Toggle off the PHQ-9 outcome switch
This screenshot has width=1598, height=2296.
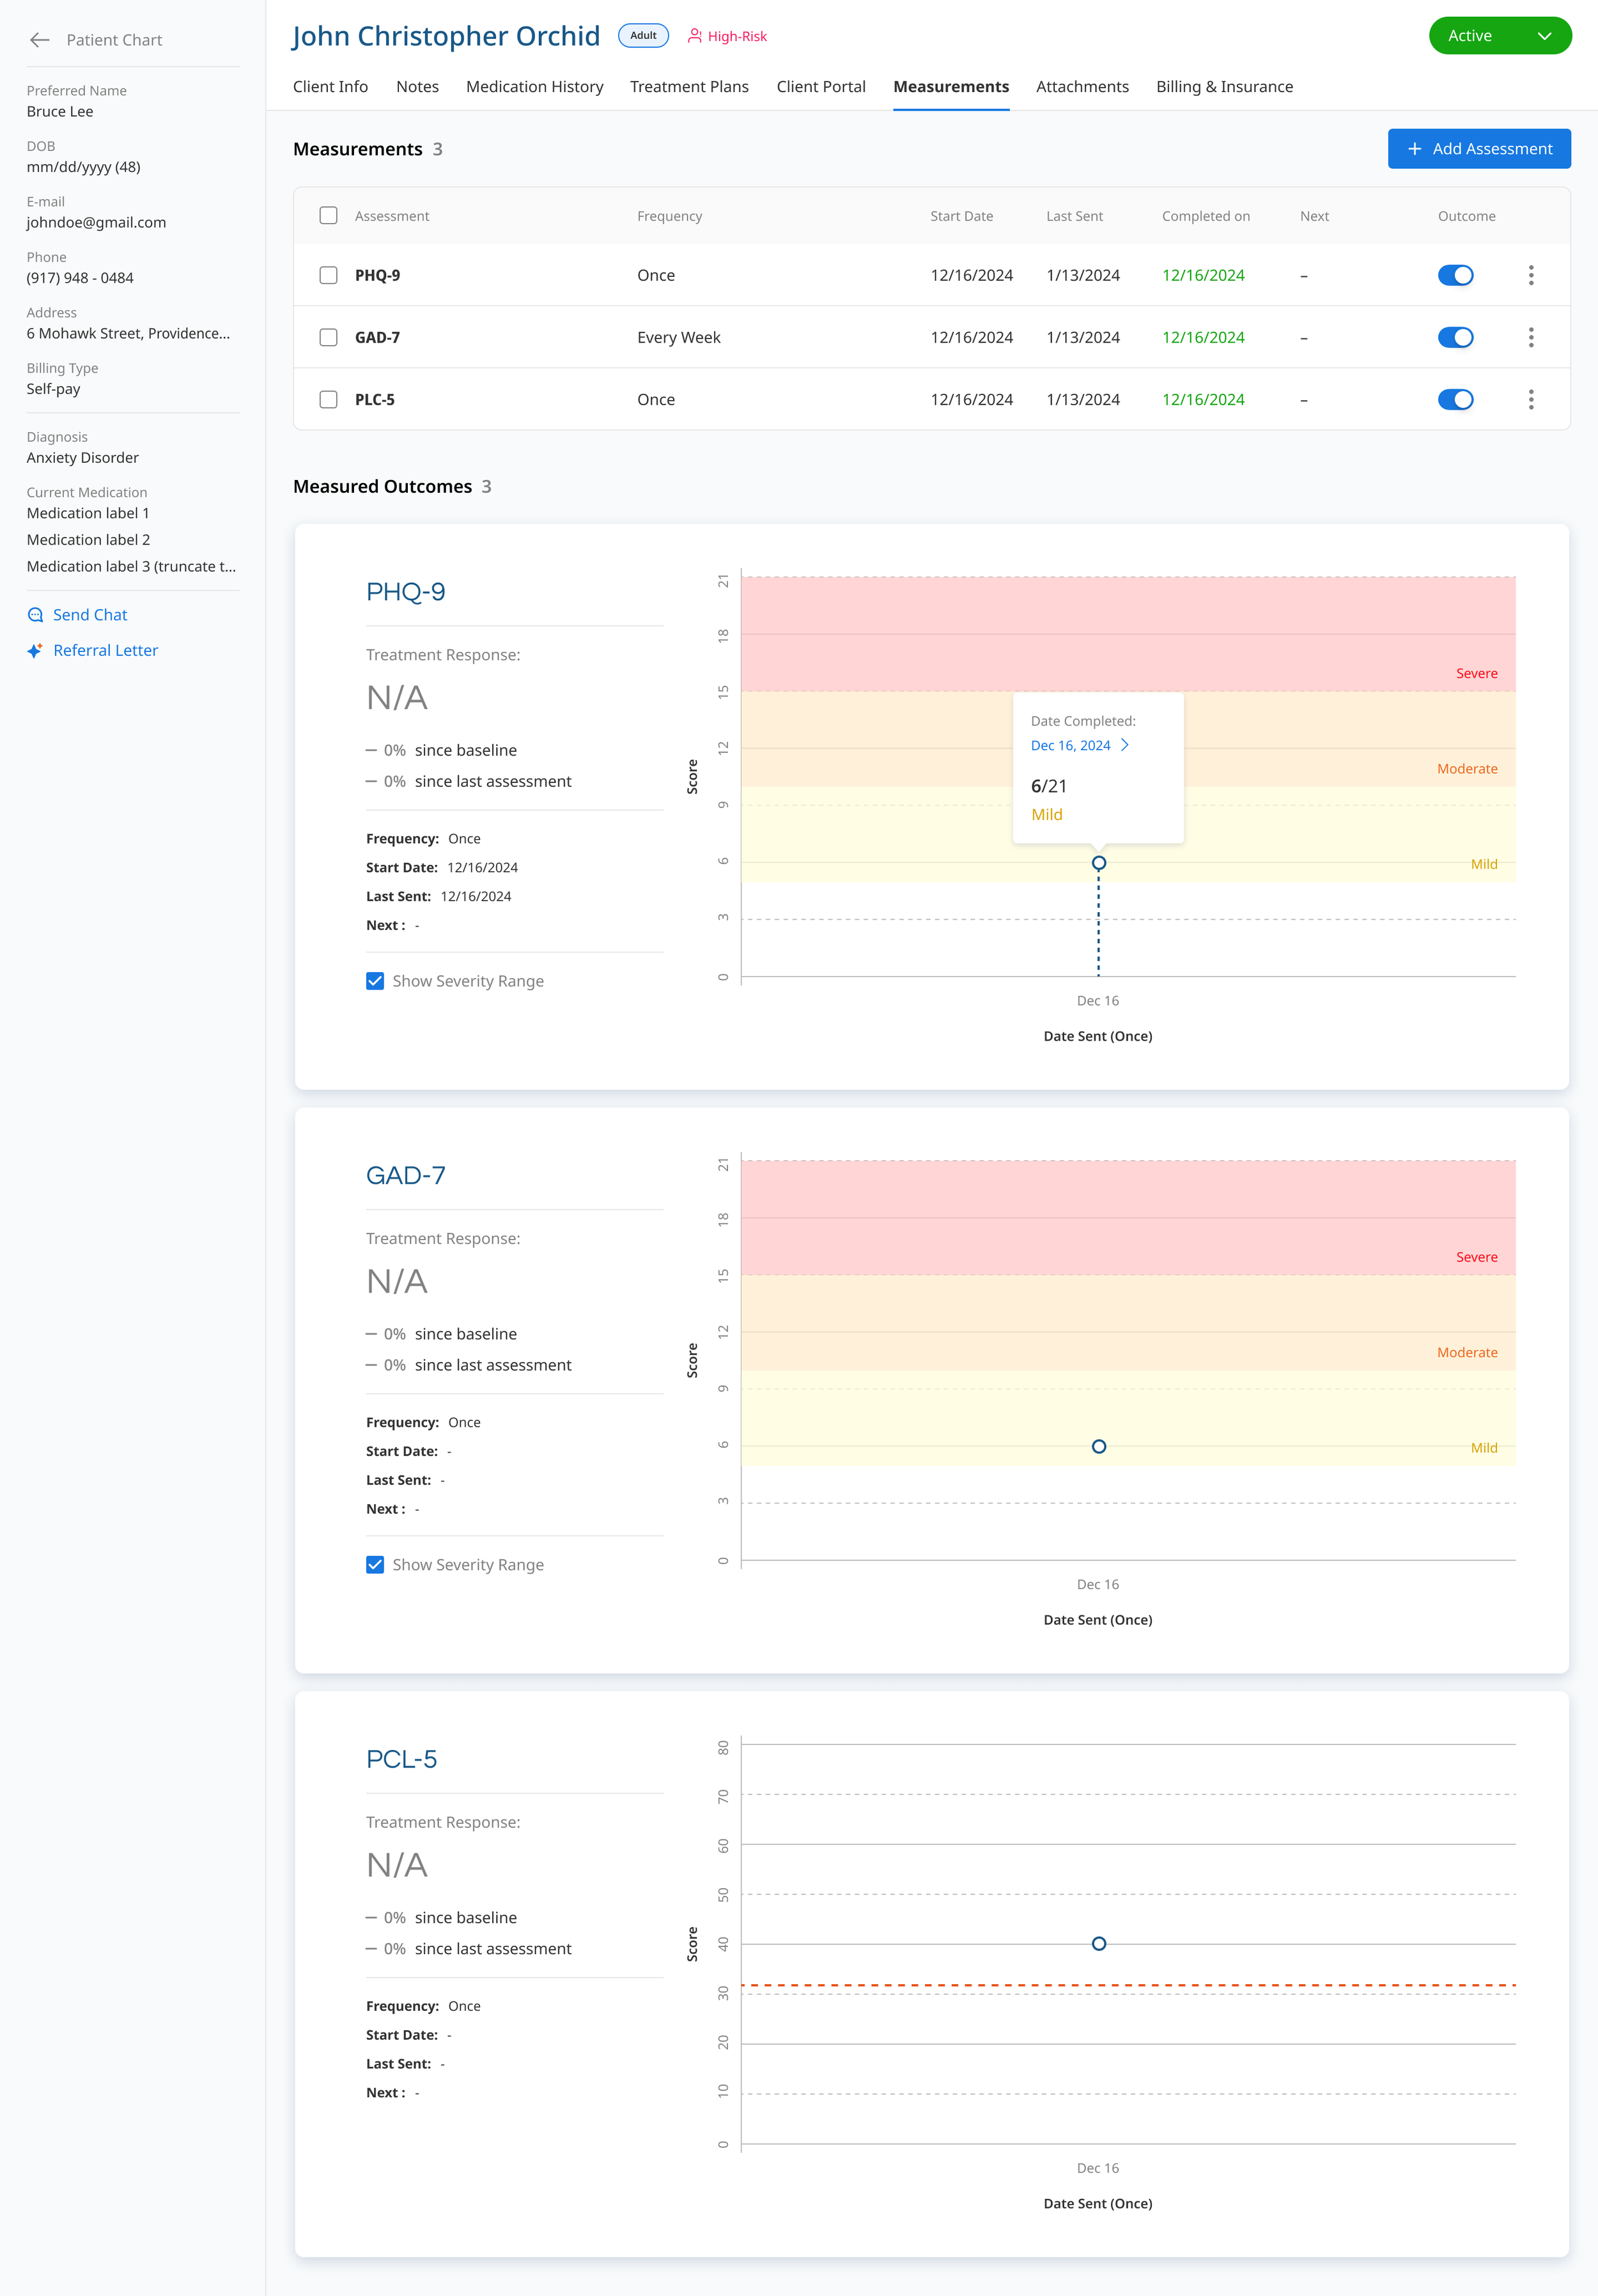pyautogui.click(x=1455, y=275)
